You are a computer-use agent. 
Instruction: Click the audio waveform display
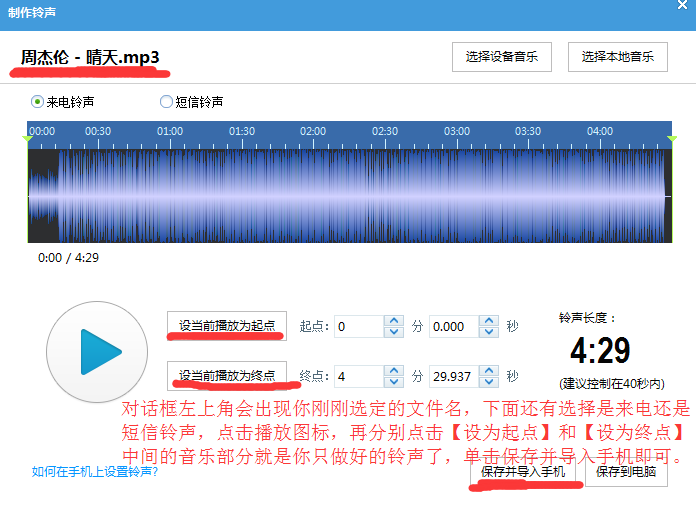(350, 196)
